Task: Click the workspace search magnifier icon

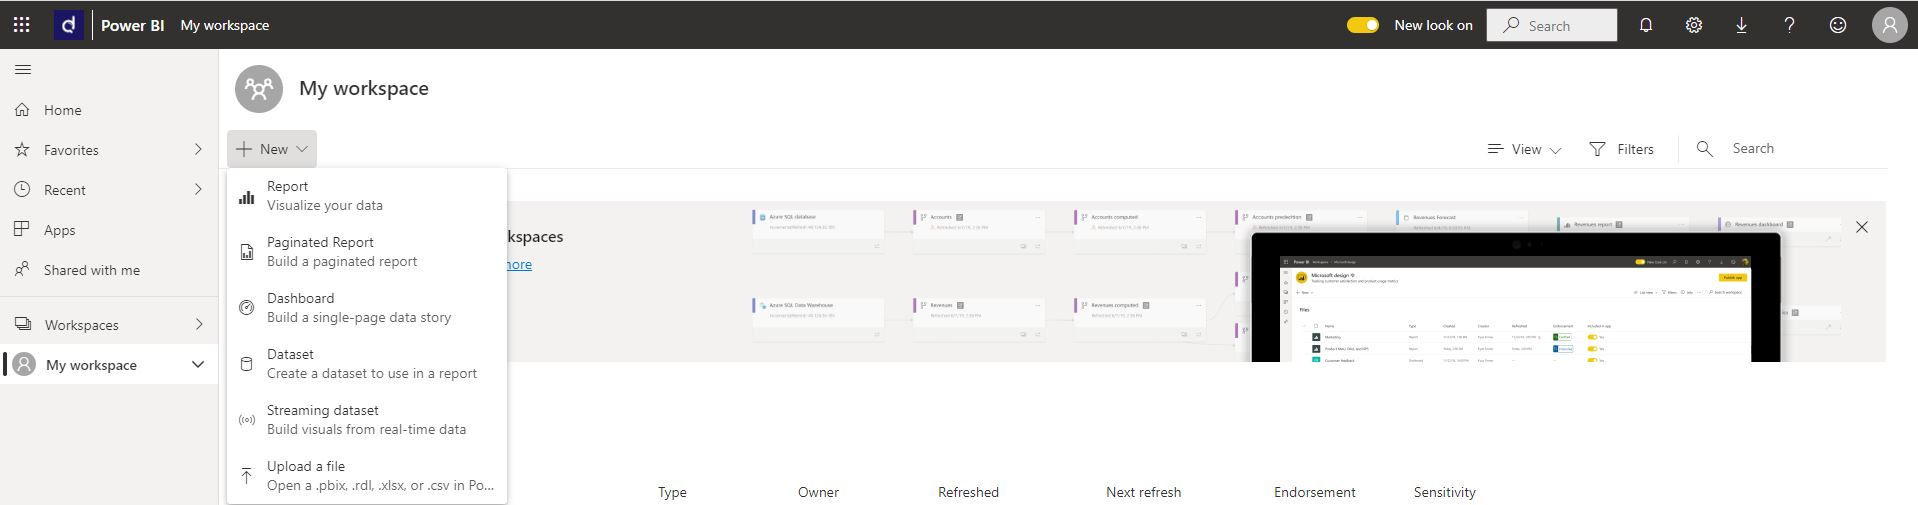Action: point(1705,149)
